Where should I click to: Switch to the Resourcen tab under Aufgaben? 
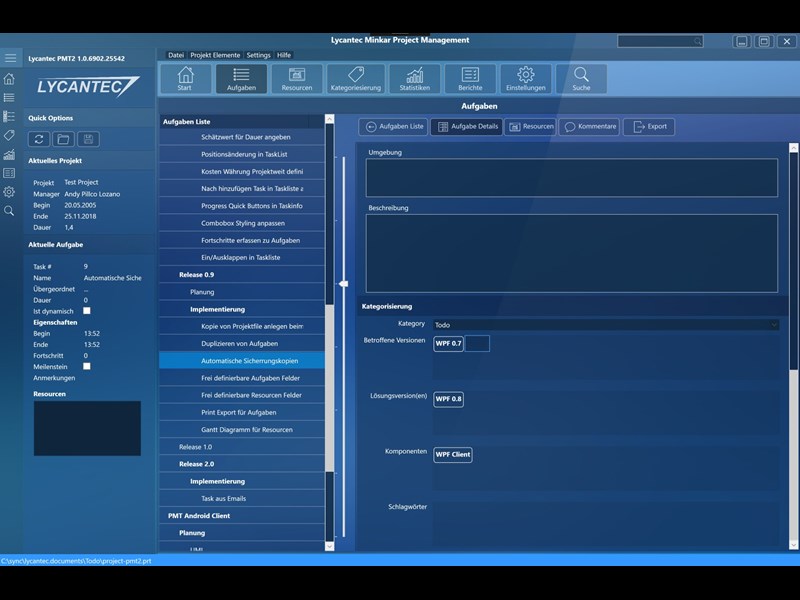530,127
